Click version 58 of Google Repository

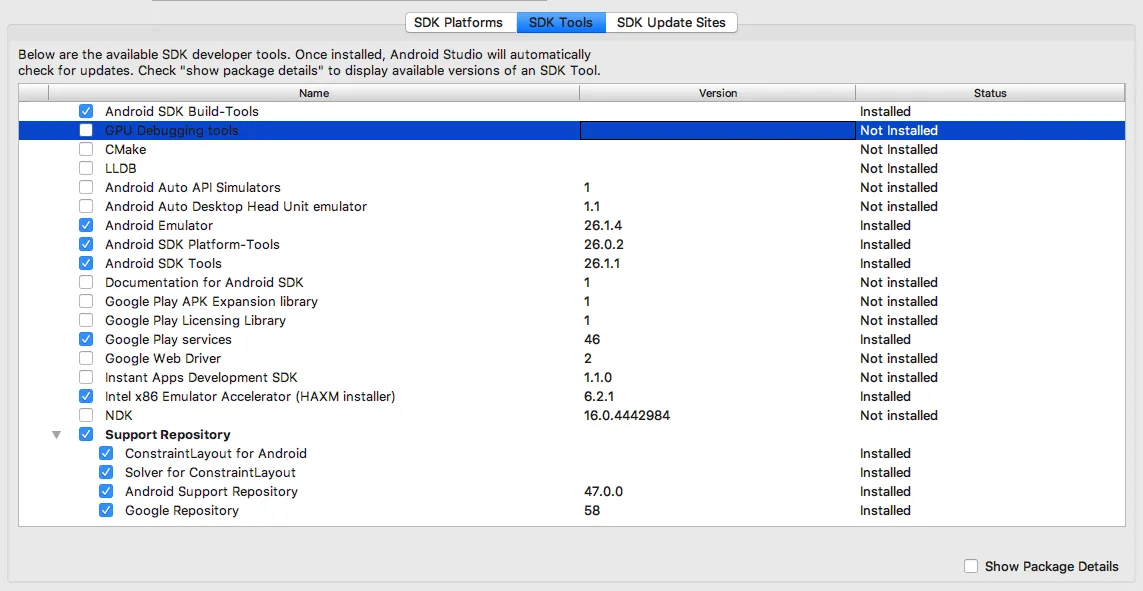pyautogui.click(x=592, y=510)
